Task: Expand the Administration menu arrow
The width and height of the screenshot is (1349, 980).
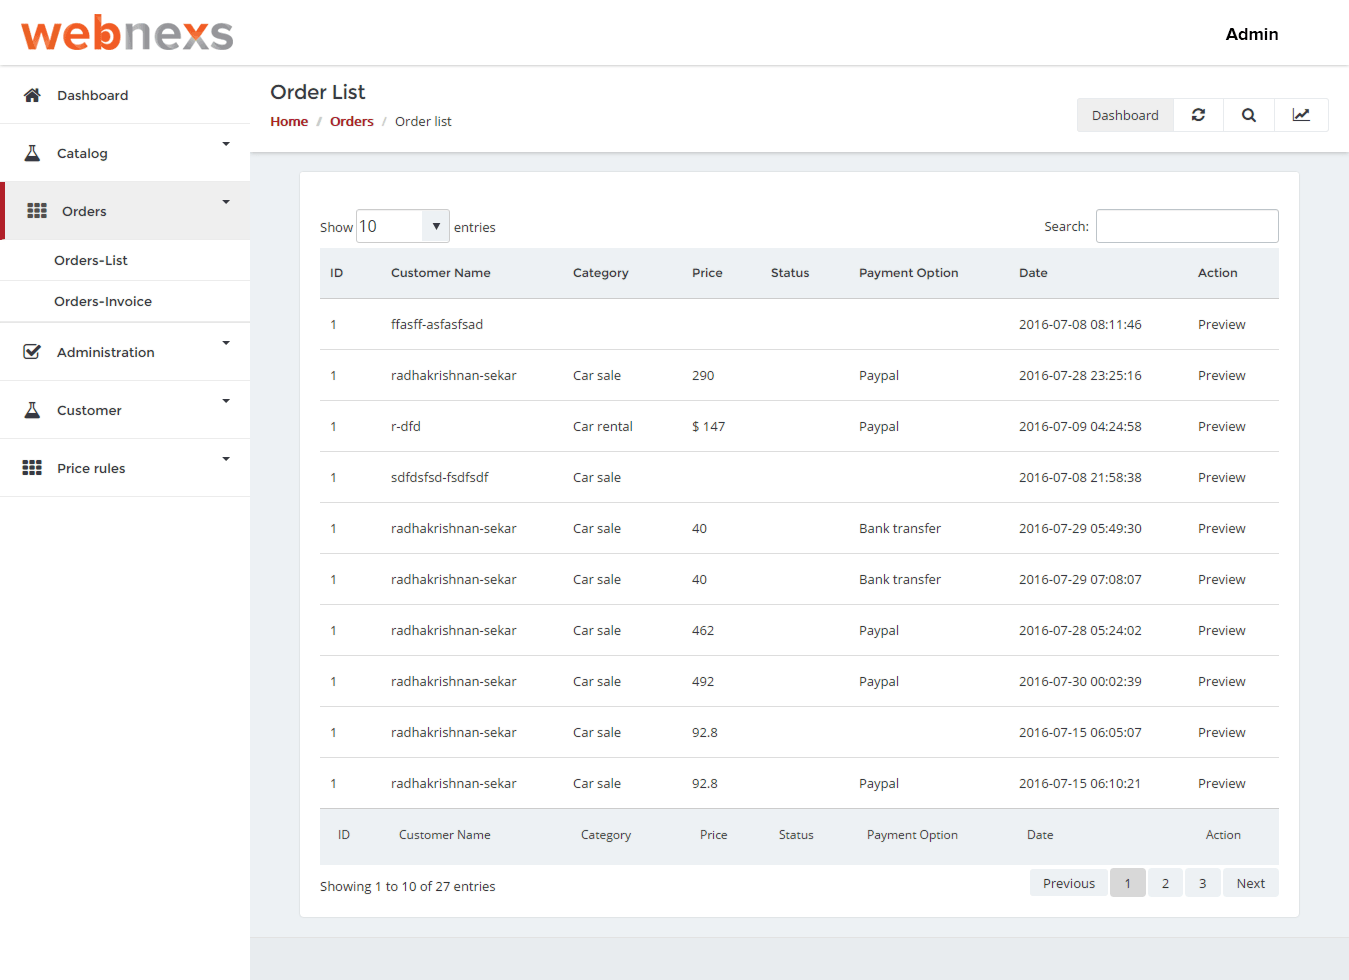Action: coord(226,343)
